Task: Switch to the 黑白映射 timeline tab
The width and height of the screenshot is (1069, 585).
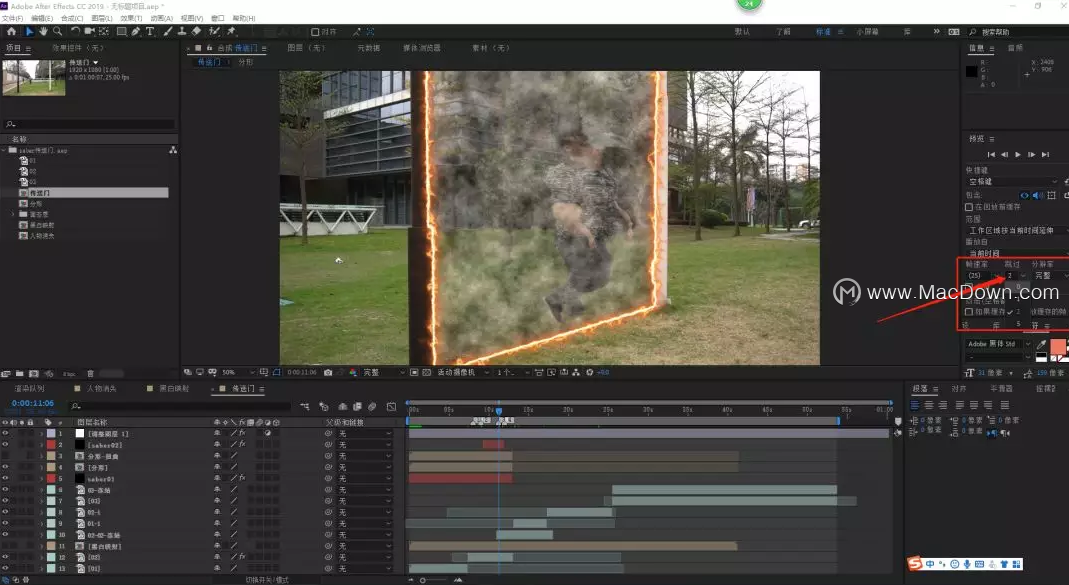Action: 170,388
